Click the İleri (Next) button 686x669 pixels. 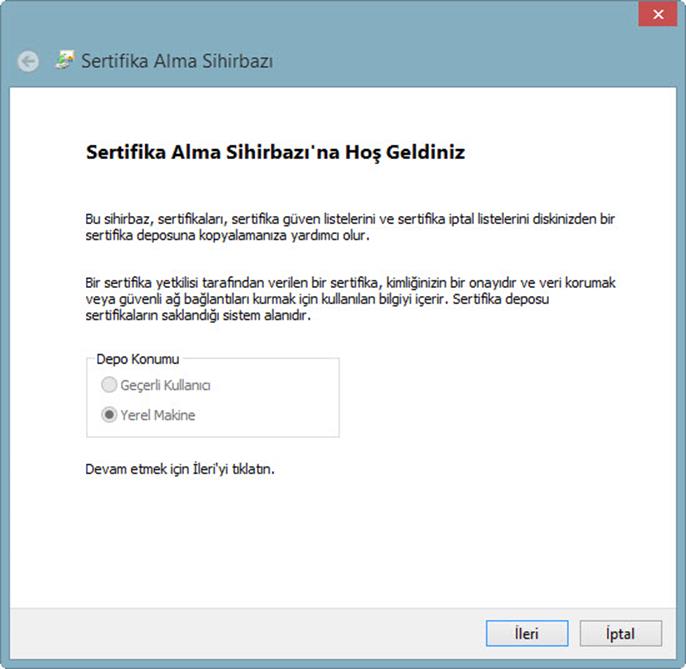tap(527, 633)
